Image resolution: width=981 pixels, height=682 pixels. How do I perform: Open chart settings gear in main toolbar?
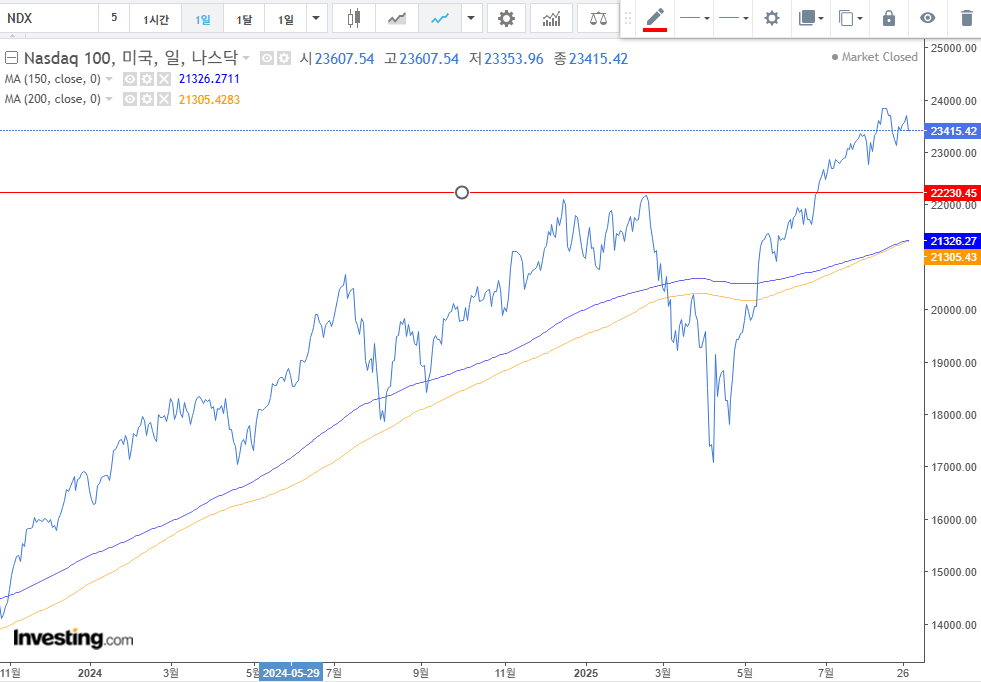[506, 18]
